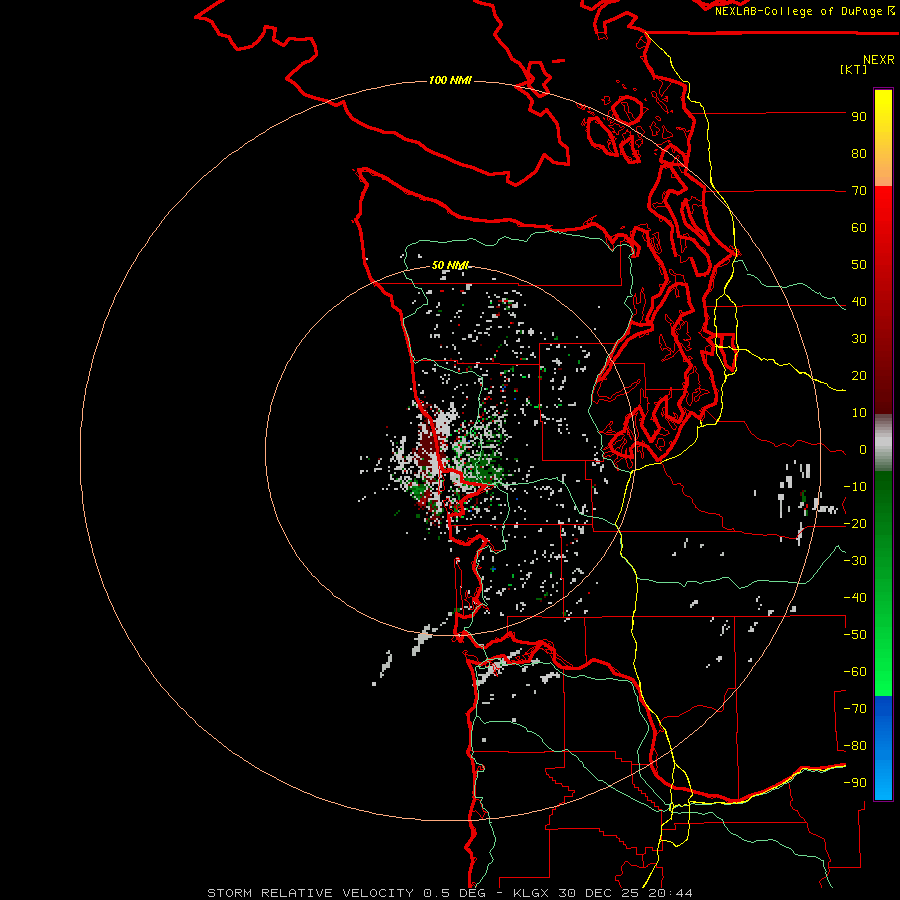Click the KLGX radar site identifier
The height and width of the screenshot is (900, 900).
click(531, 893)
